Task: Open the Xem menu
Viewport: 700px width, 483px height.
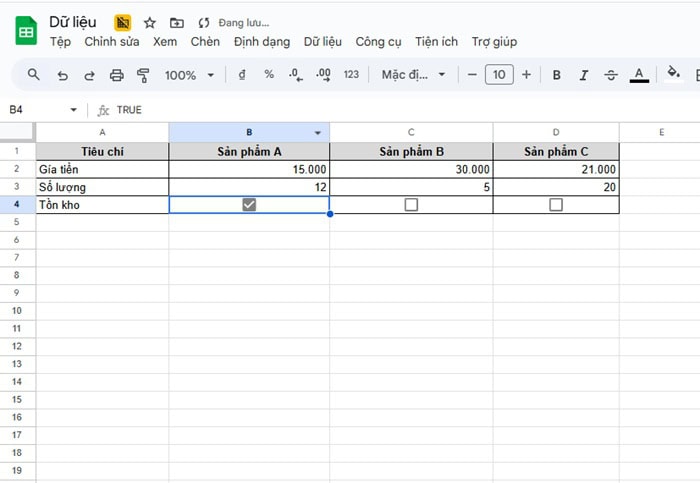Action: [x=165, y=42]
